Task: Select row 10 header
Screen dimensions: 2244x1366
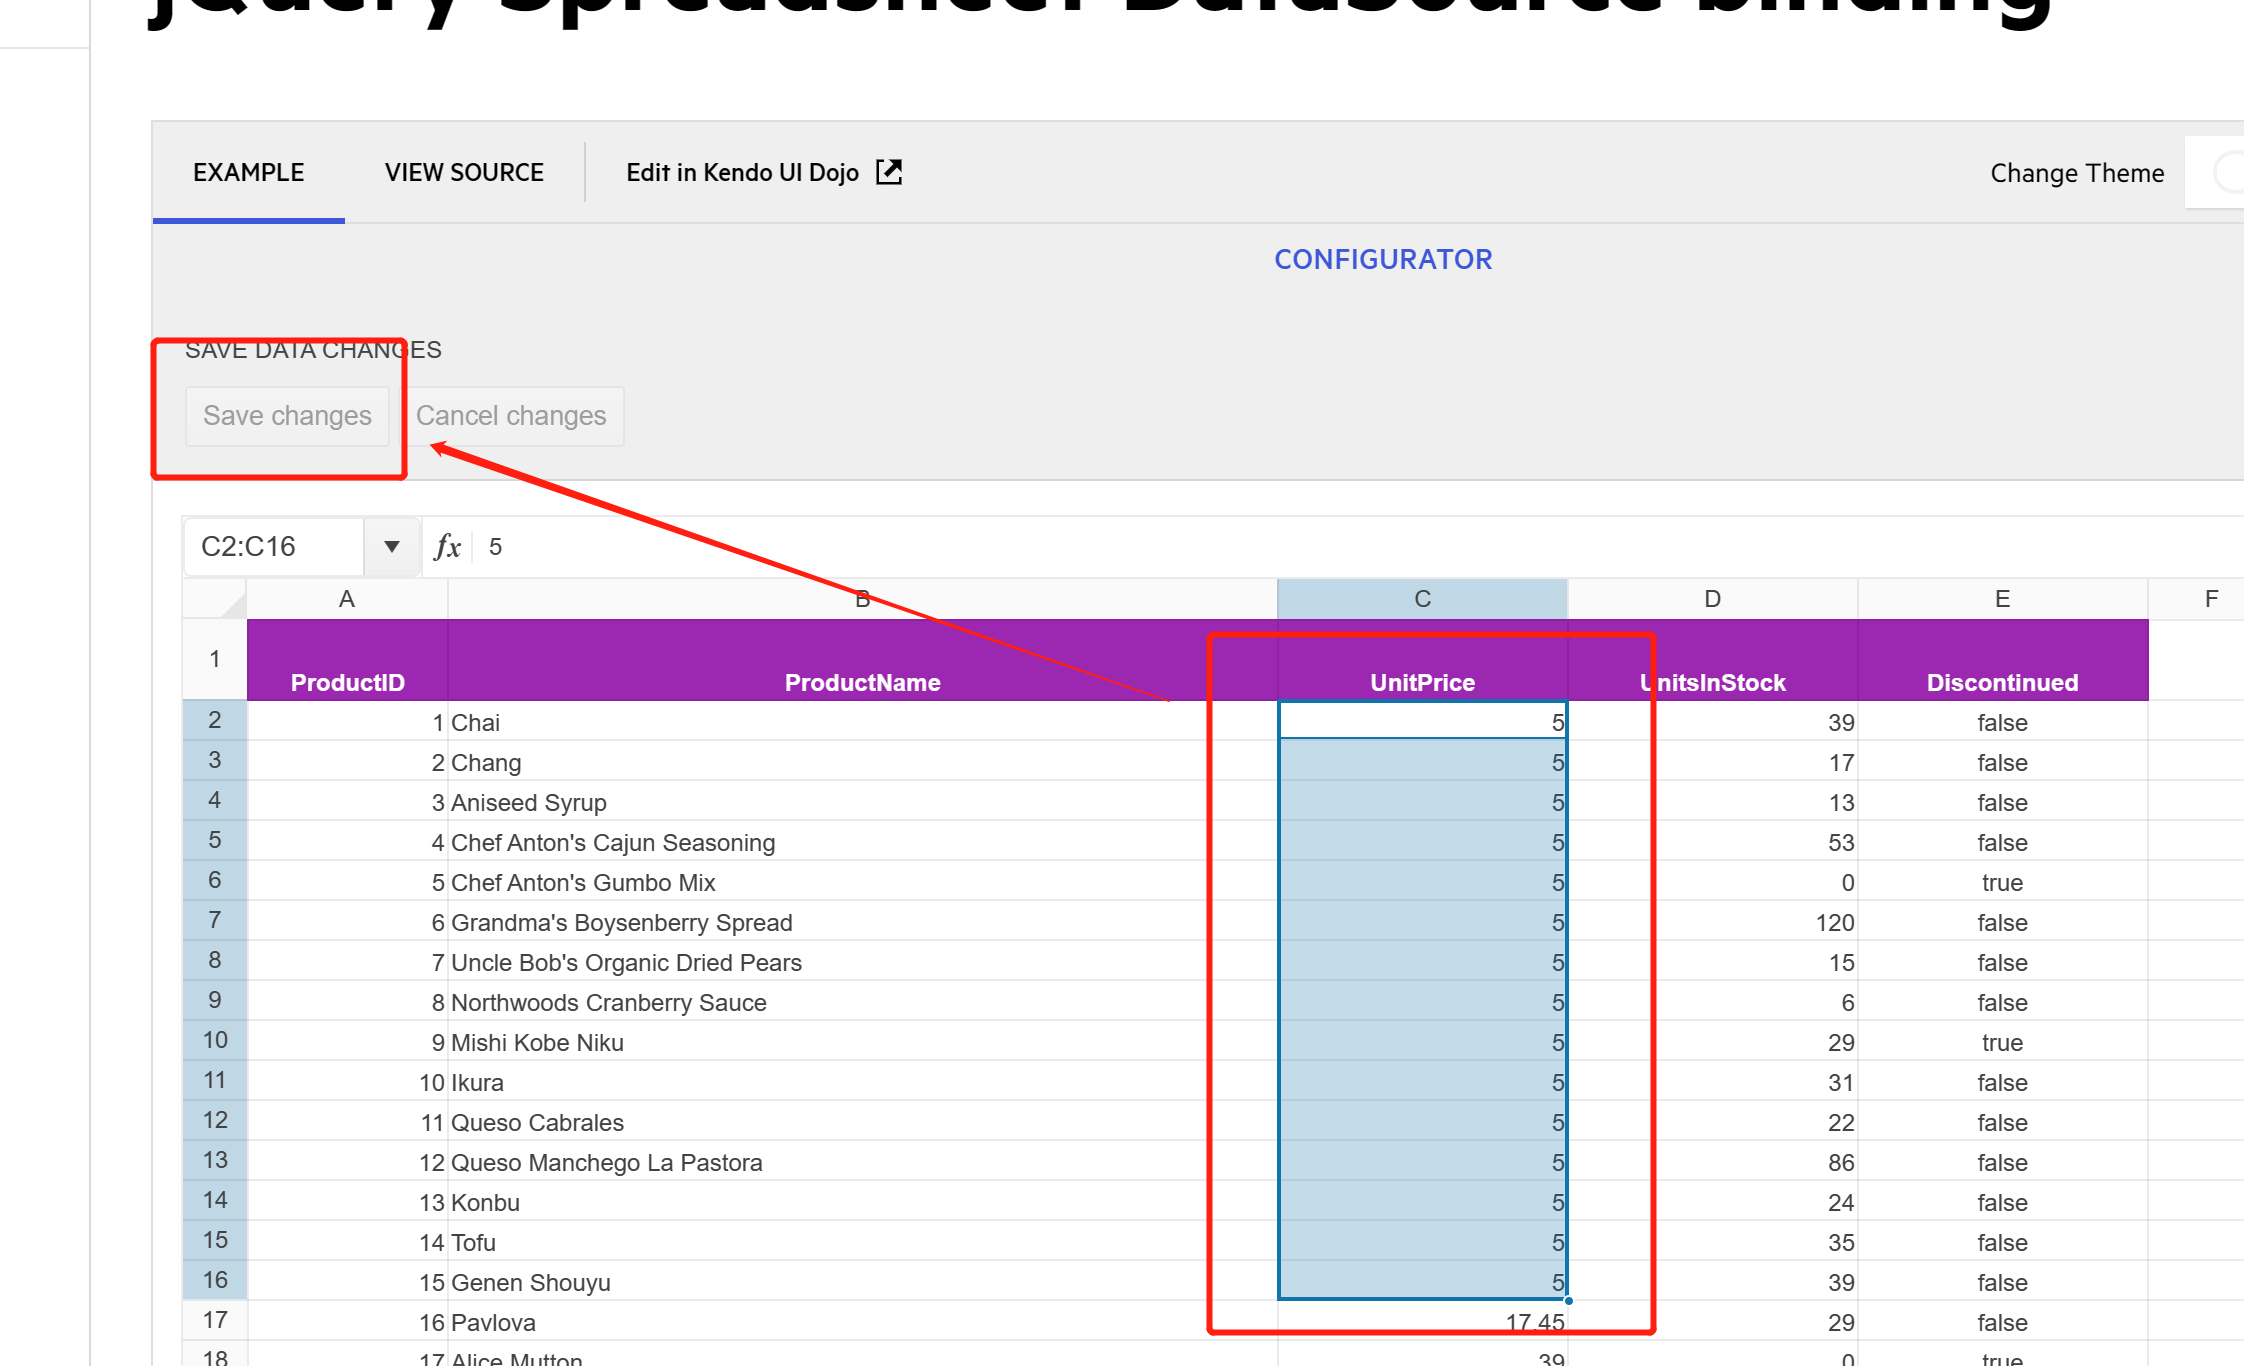Action: (x=215, y=1040)
